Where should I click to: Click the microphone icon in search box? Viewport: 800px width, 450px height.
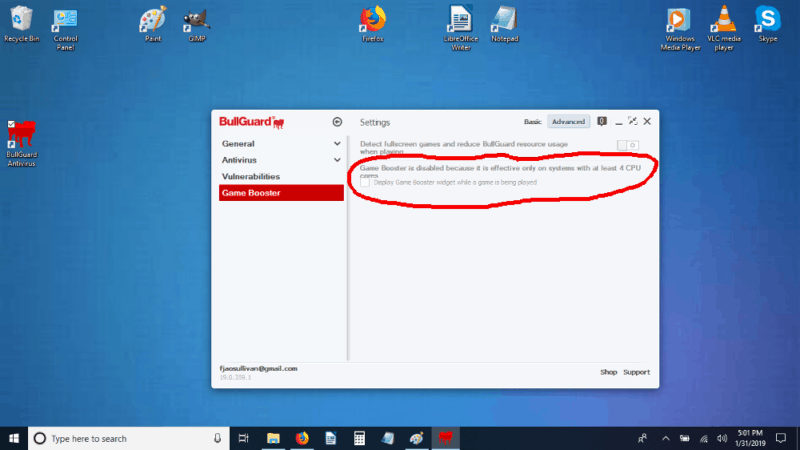[217, 438]
